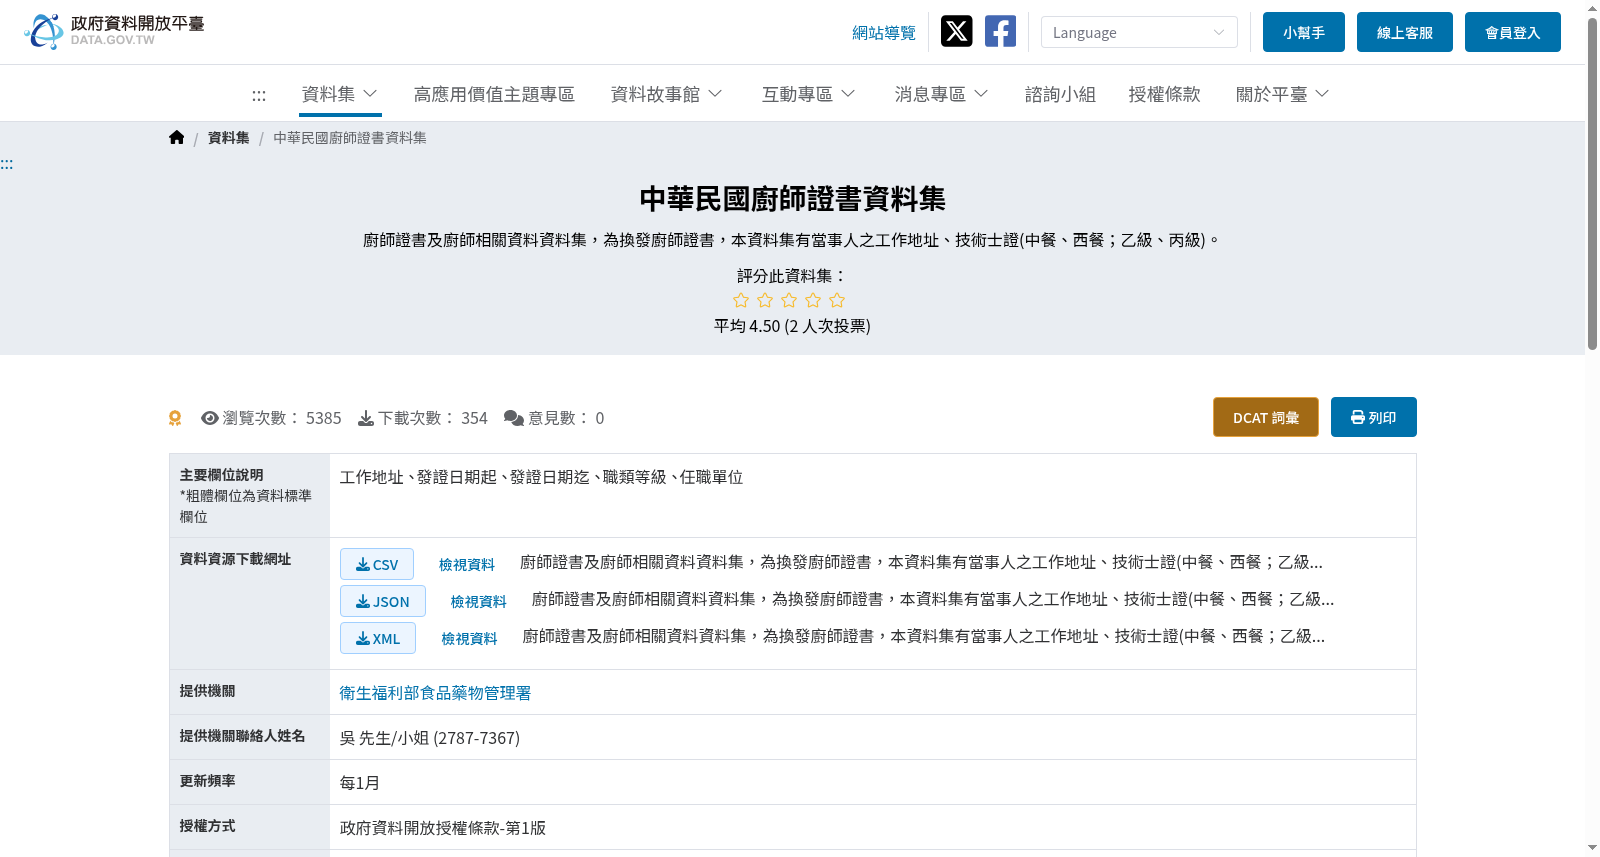Open 衛生福利部食品藥物管理署 agency link

pos(435,693)
